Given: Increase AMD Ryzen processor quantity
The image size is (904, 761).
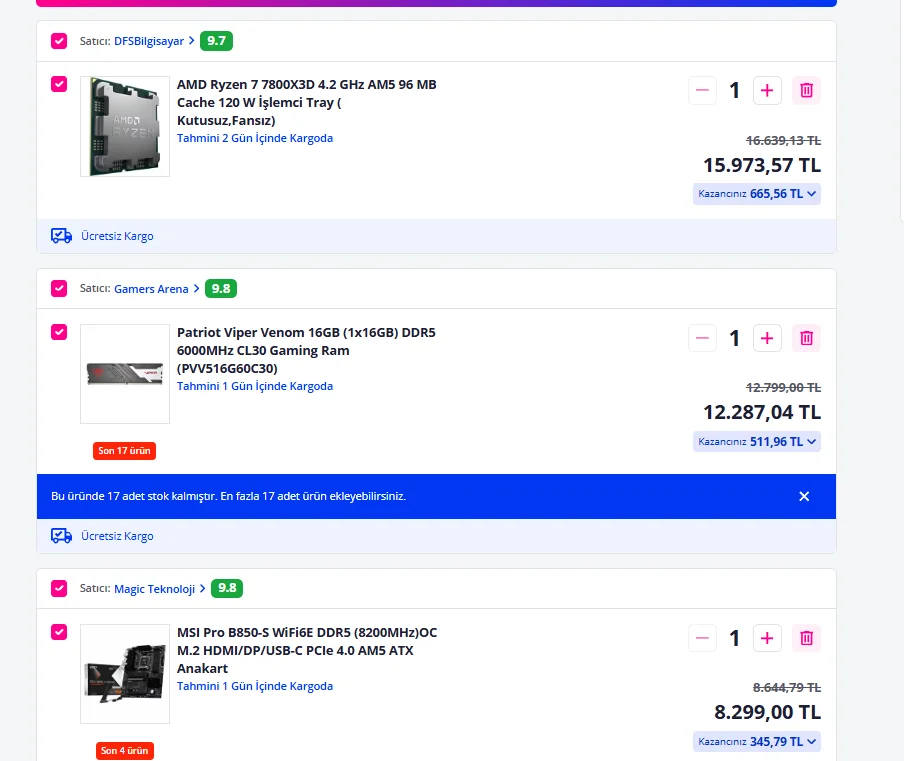Looking at the screenshot, I should click(x=767, y=91).
